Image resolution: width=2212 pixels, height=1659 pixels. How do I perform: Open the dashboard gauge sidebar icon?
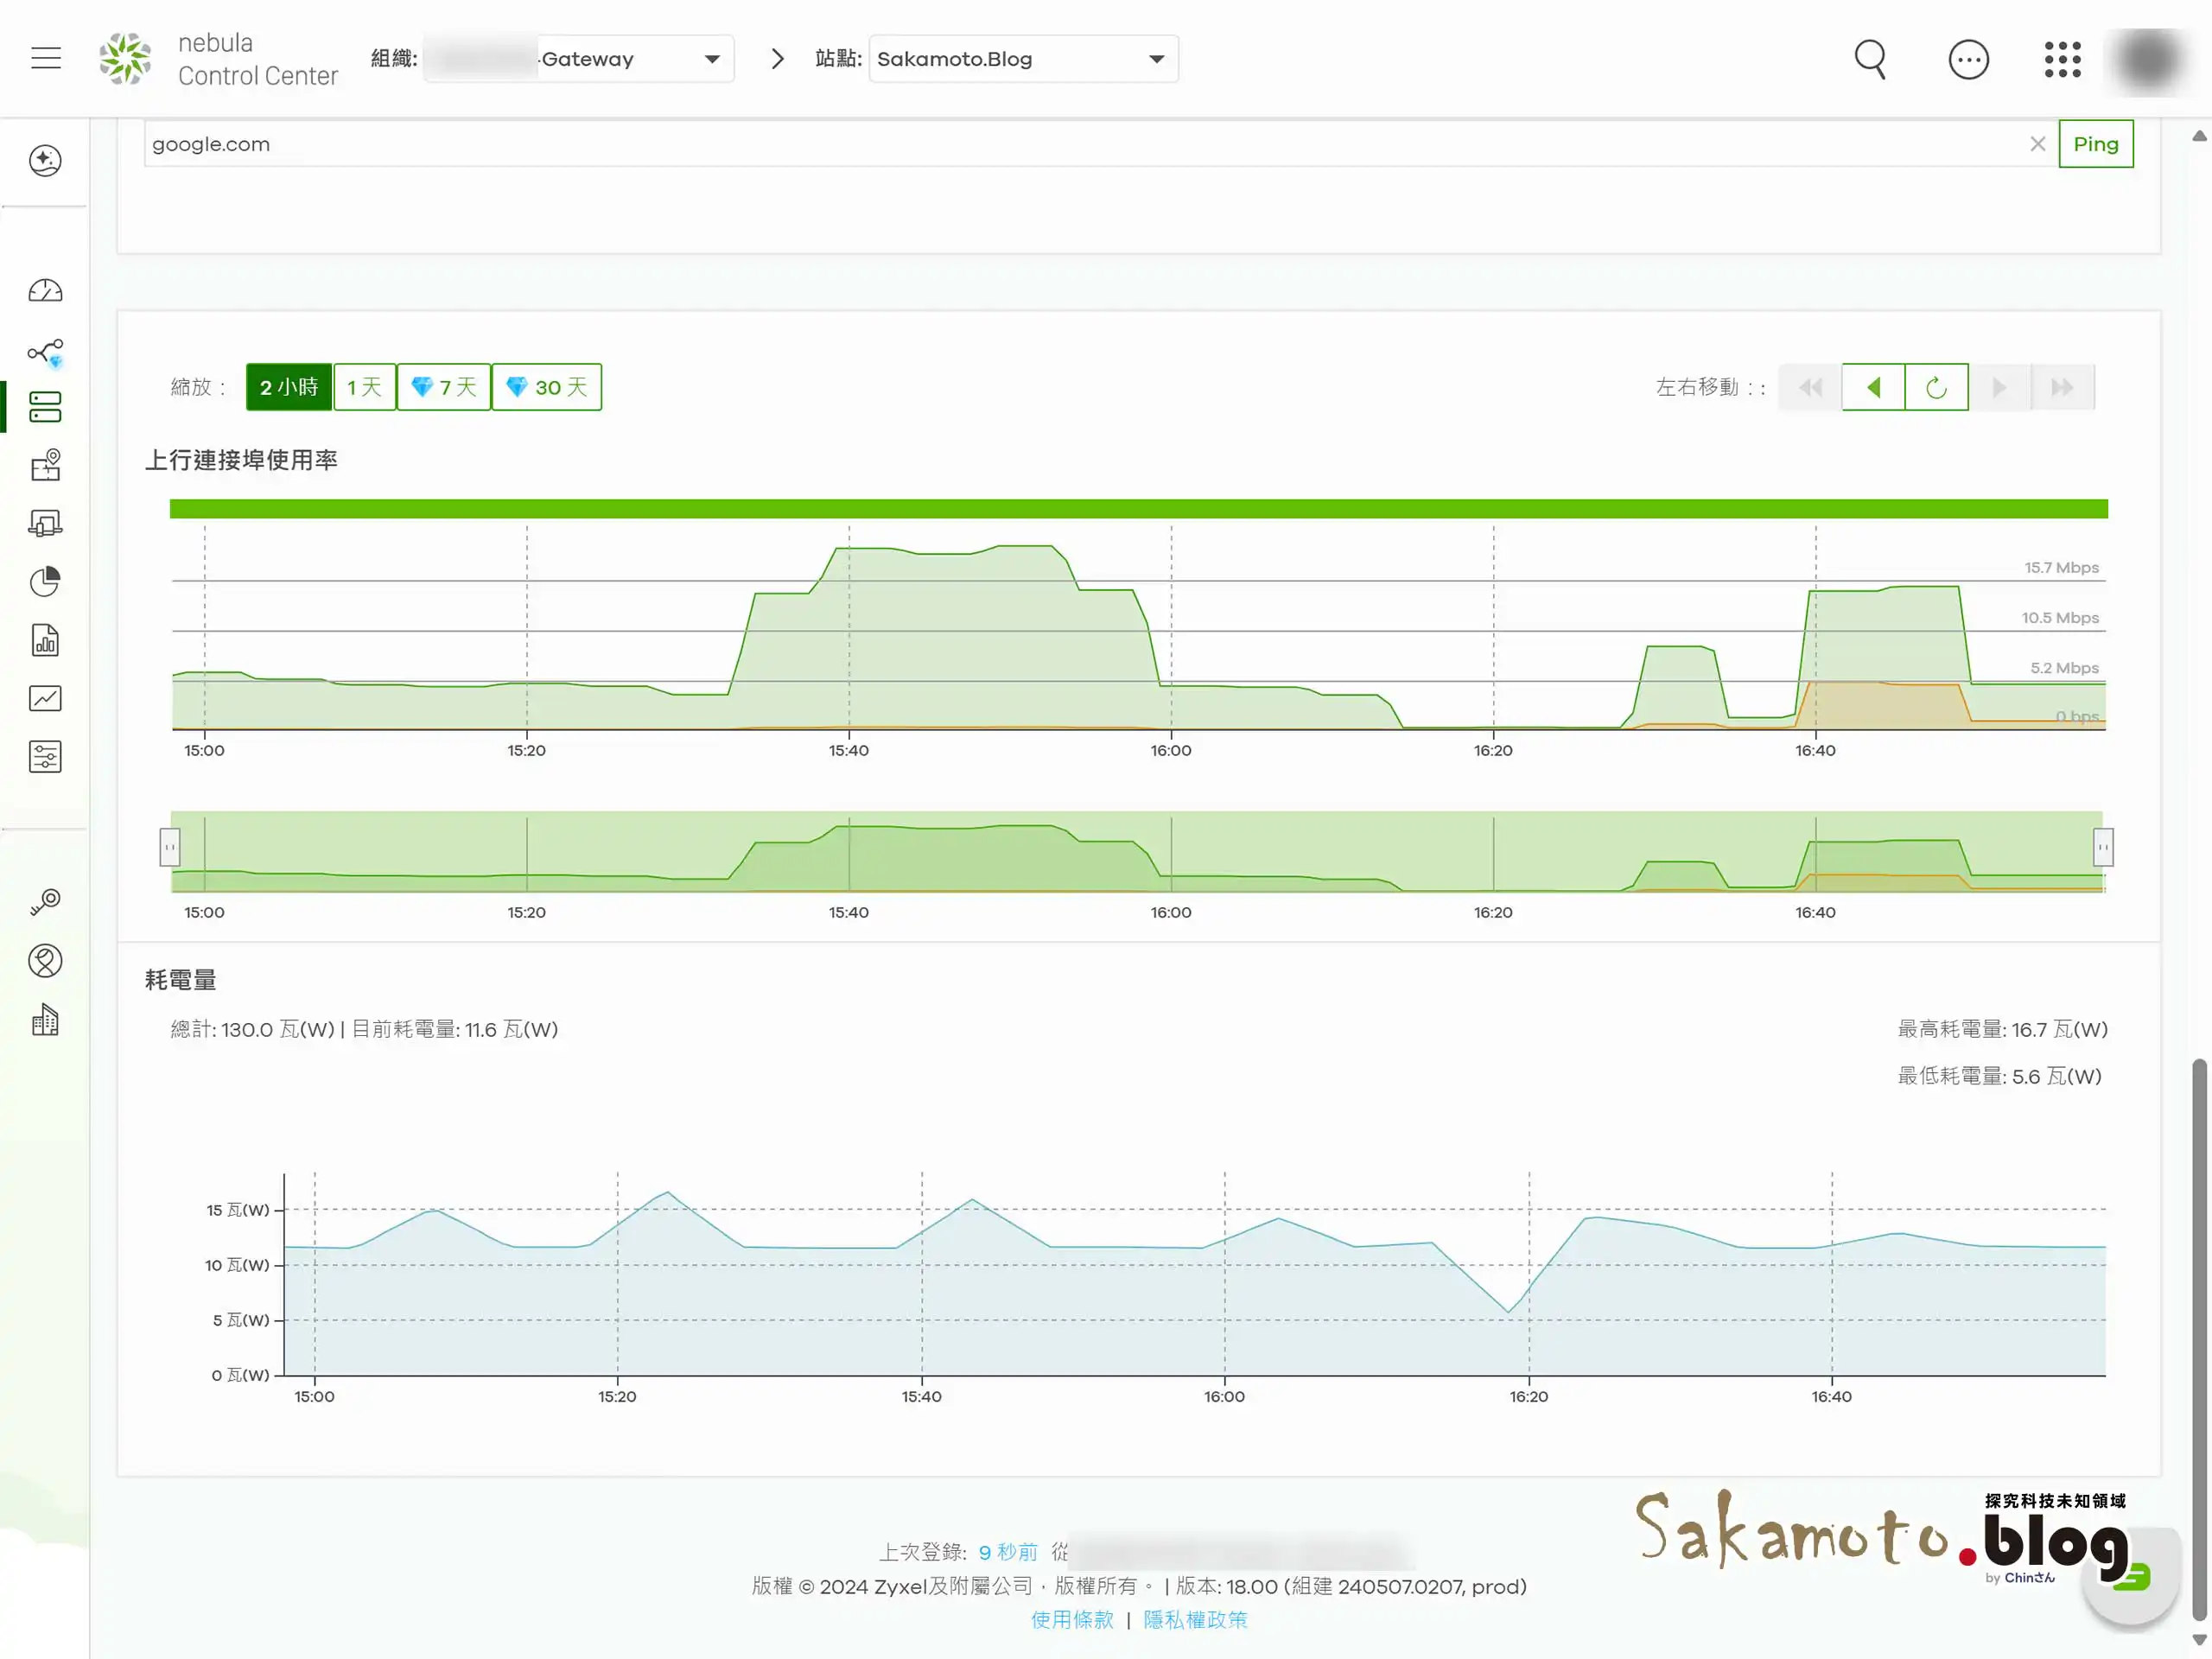click(45, 291)
